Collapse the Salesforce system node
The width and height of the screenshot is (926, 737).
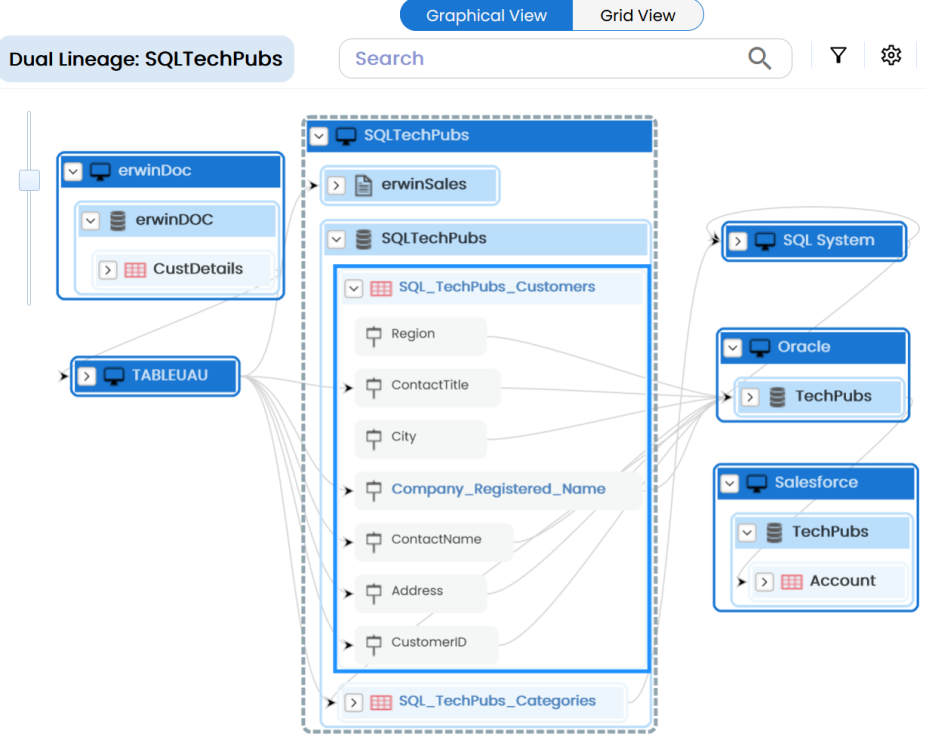point(730,484)
